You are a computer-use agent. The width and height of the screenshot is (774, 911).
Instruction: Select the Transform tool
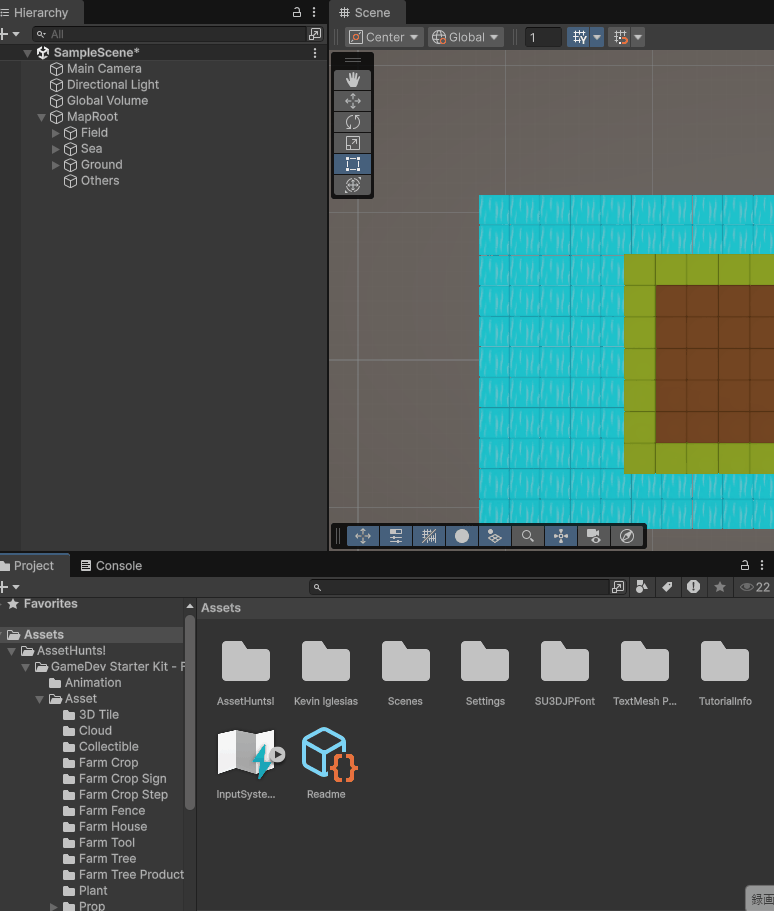[352, 185]
